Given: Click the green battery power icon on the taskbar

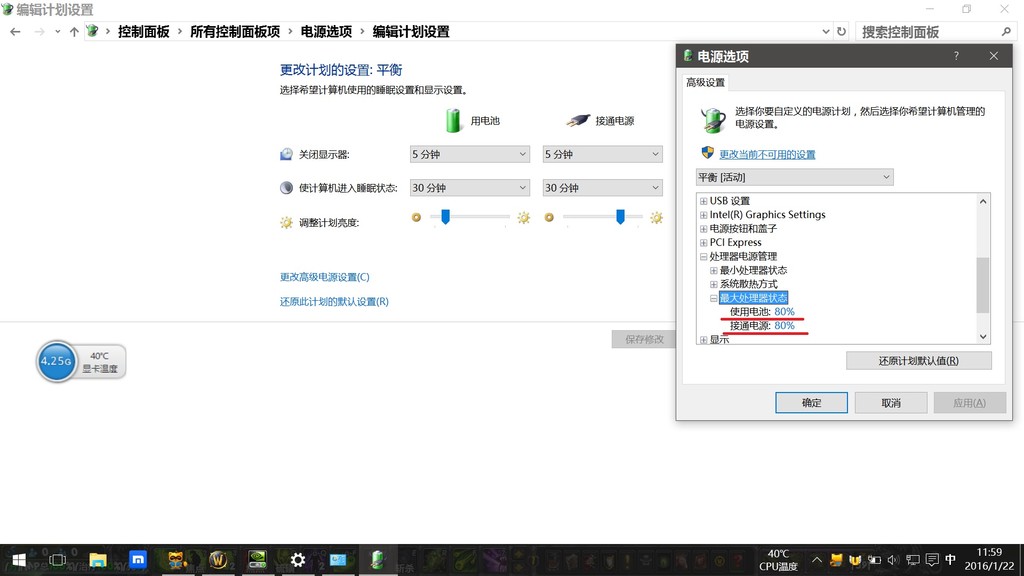Looking at the screenshot, I should tap(378, 560).
